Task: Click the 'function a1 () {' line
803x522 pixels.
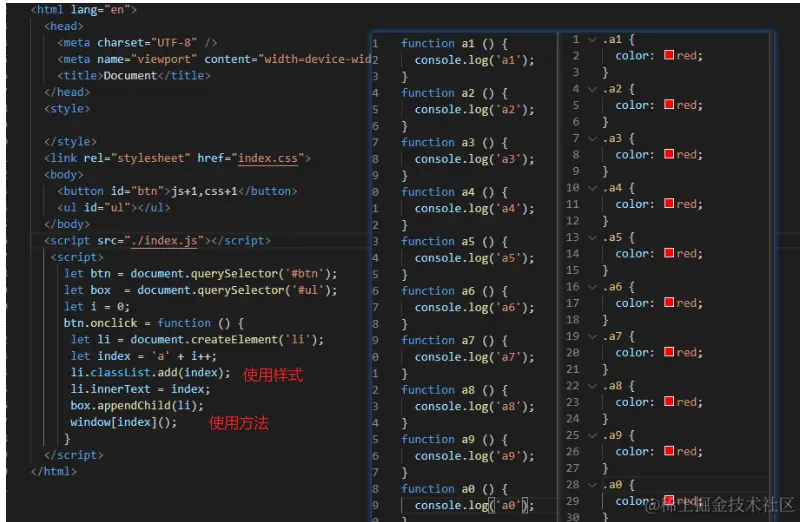Action: coord(454,44)
